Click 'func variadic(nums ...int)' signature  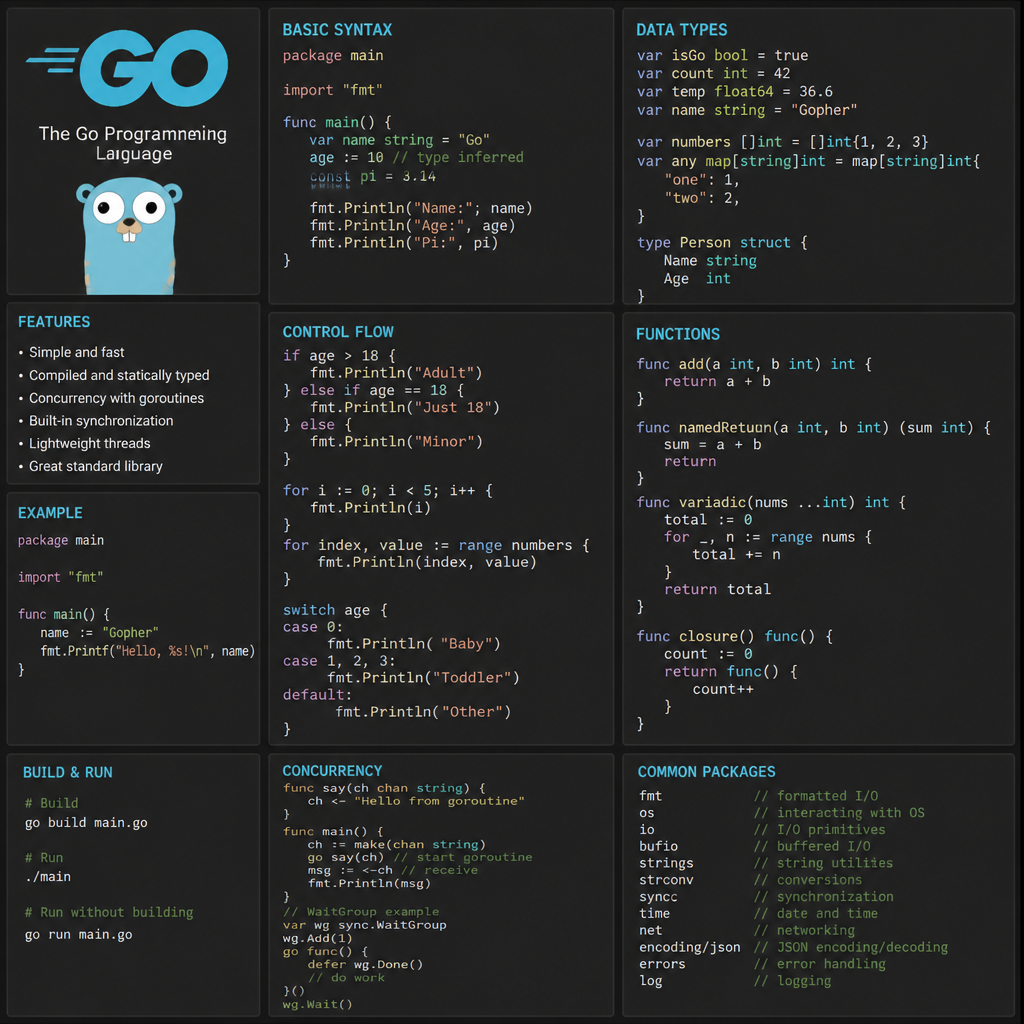[x=771, y=502]
